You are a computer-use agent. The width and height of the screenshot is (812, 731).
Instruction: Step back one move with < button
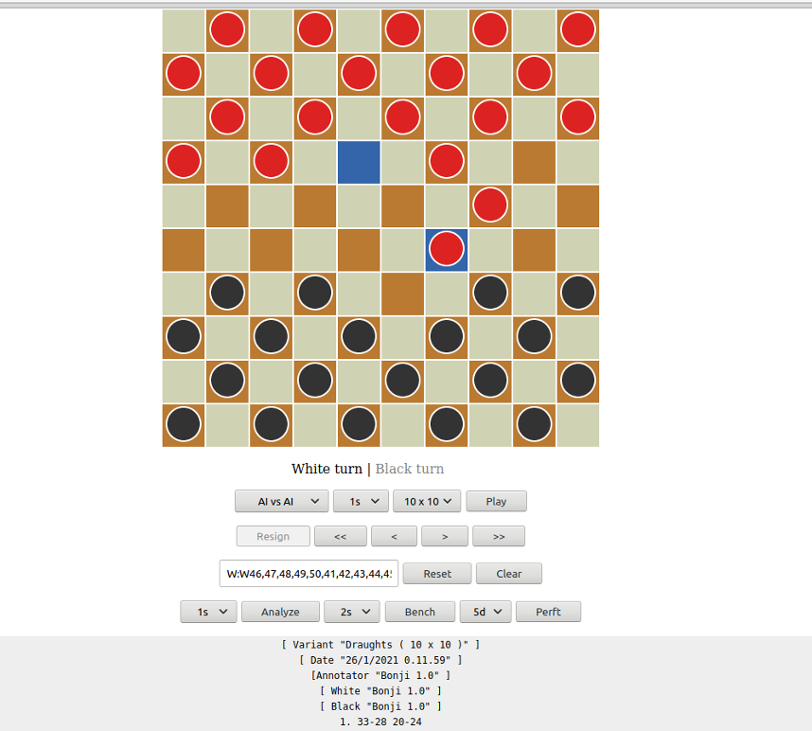(x=394, y=536)
